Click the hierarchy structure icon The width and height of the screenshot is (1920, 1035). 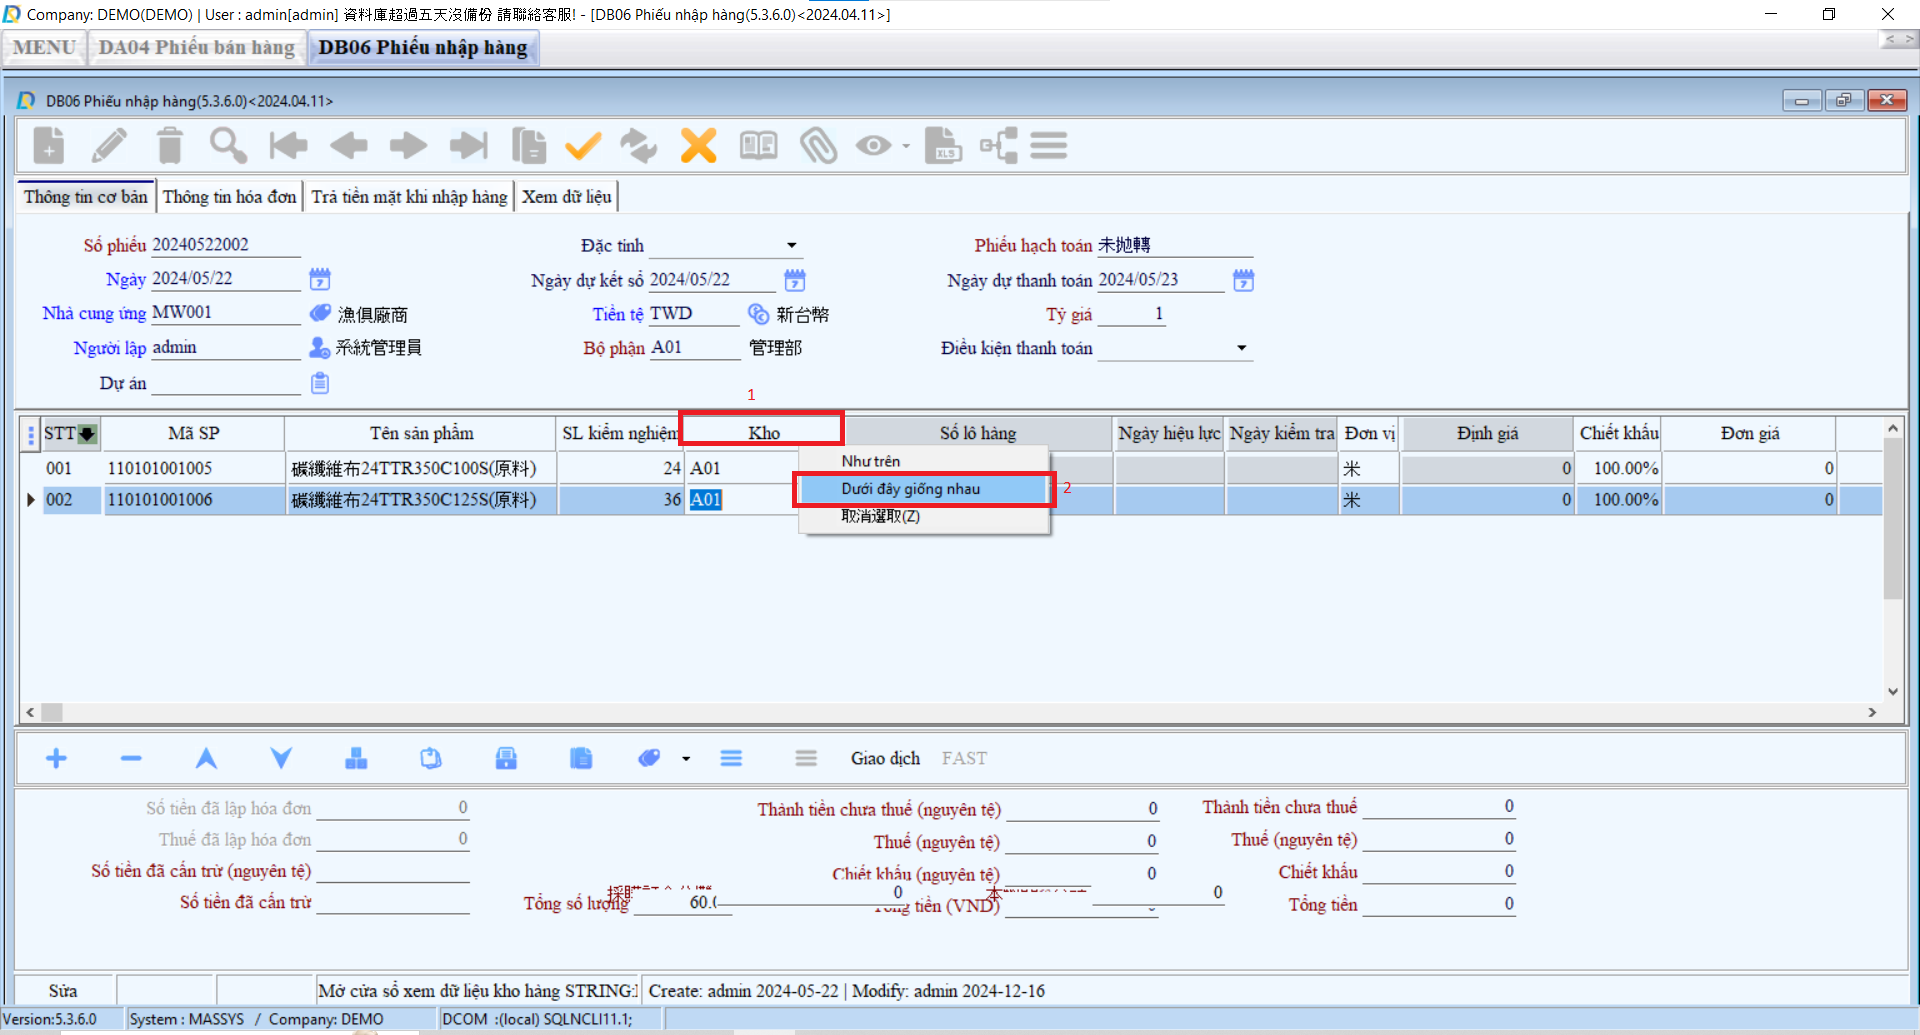tap(998, 146)
